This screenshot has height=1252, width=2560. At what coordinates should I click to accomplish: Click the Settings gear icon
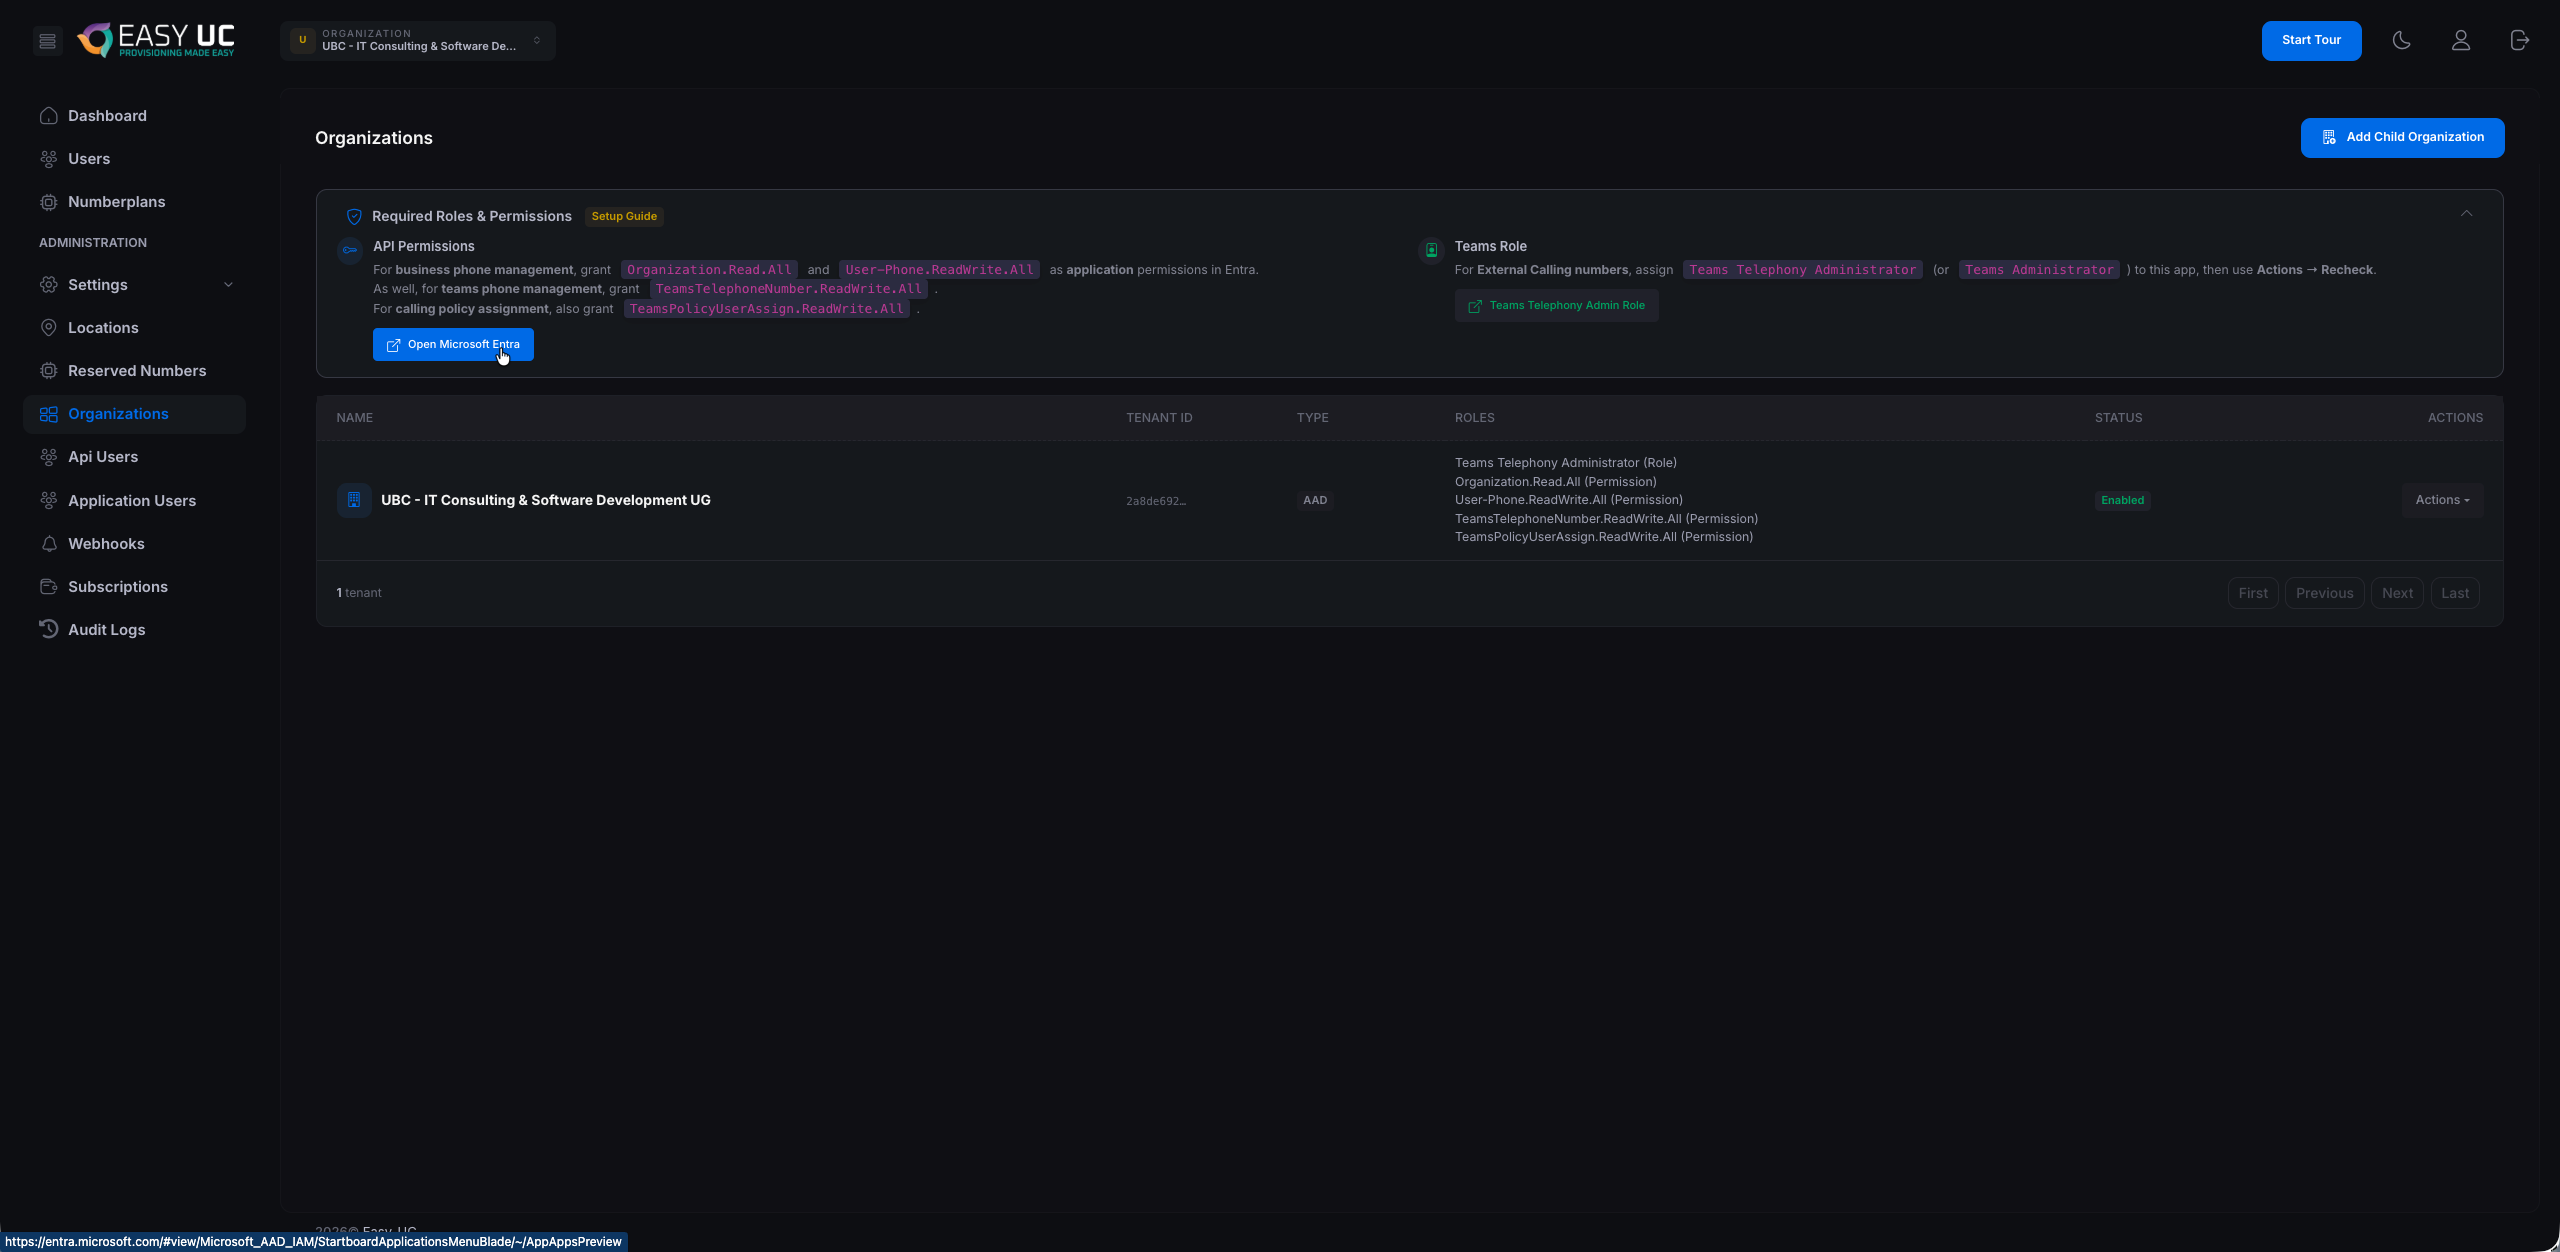pos(48,285)
